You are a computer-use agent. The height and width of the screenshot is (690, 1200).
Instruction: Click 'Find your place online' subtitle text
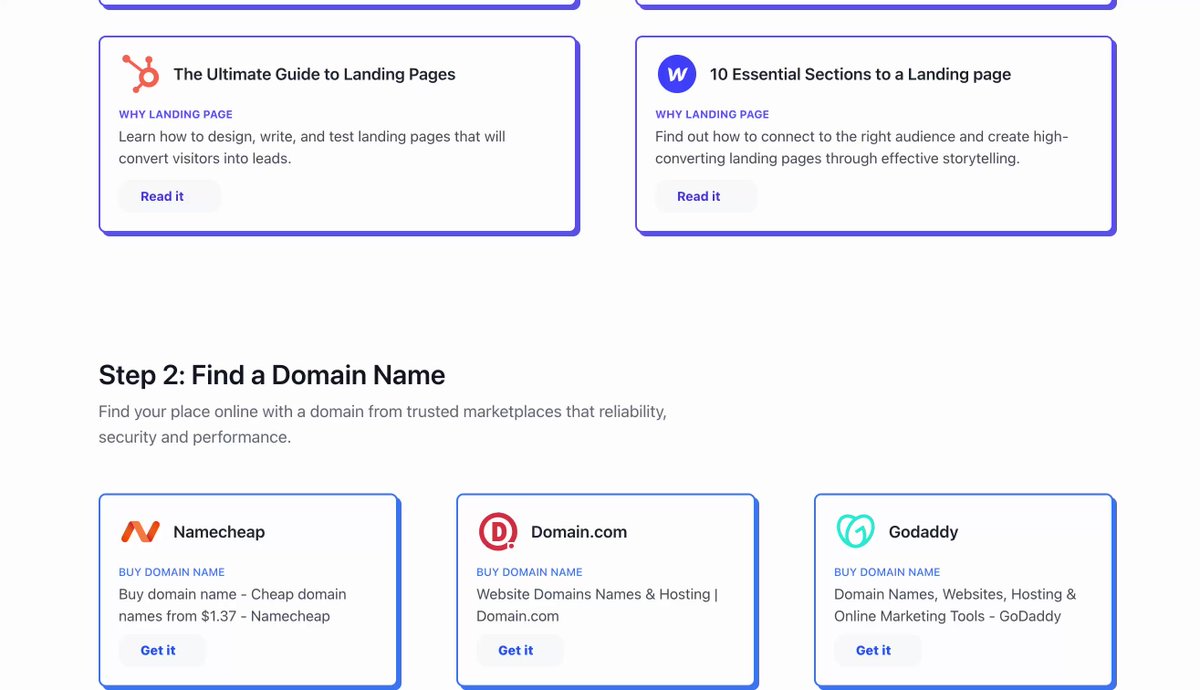click(382, 424)
